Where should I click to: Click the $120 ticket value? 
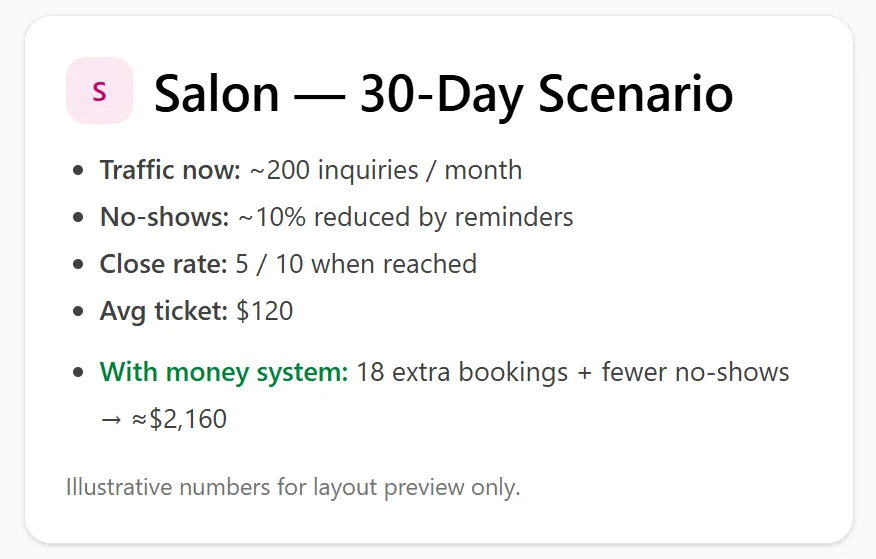[265, 311]
